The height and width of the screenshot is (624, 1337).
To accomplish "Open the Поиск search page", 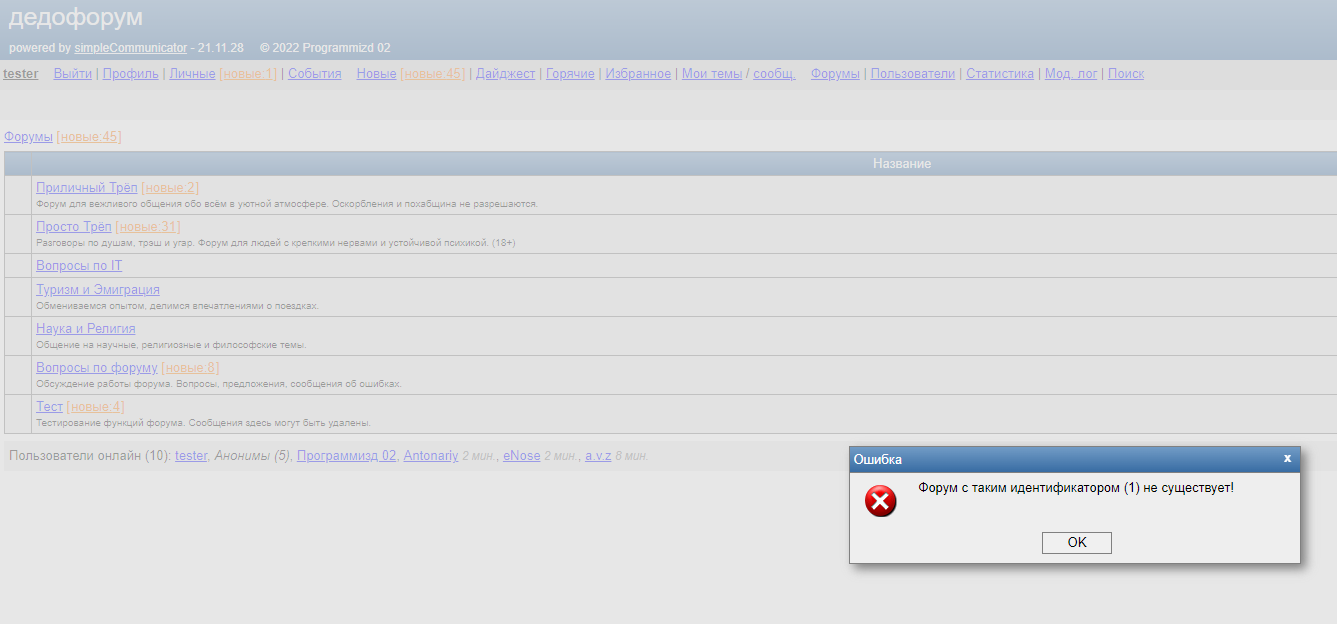I will pos(1125,73).
